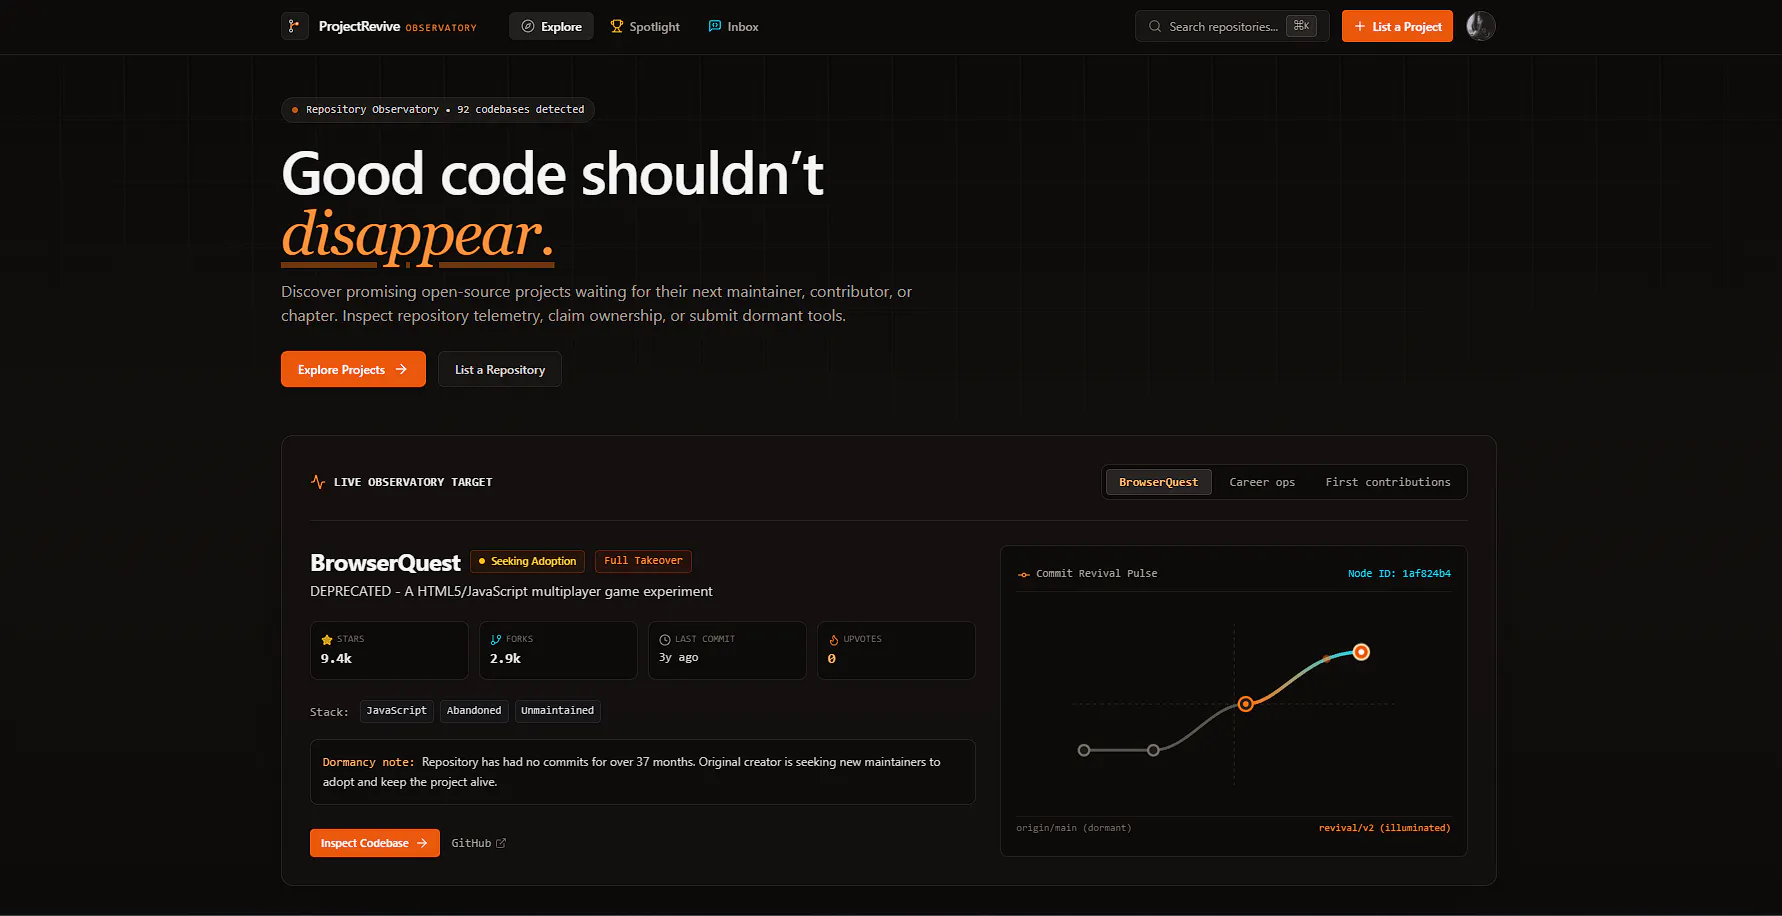The height and width of the screenshot is (916, 1782).
Task: Click the ProjectRevive brand name
Action: tap(359, 27)
